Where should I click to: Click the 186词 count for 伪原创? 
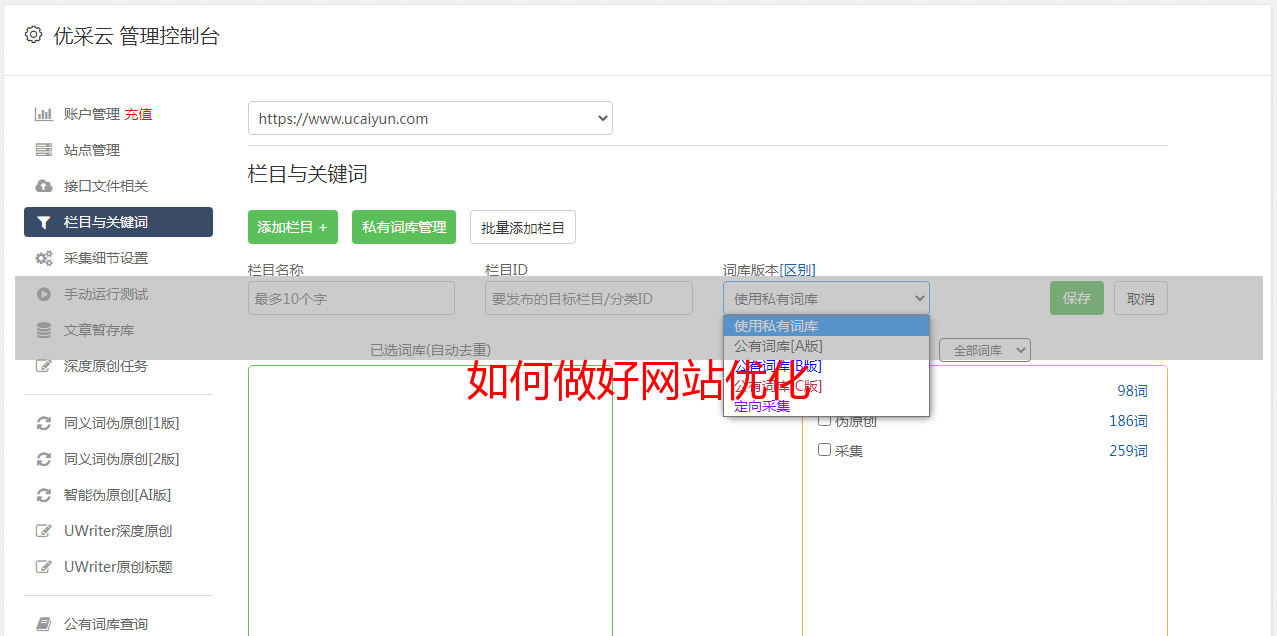coord(1128,421)
